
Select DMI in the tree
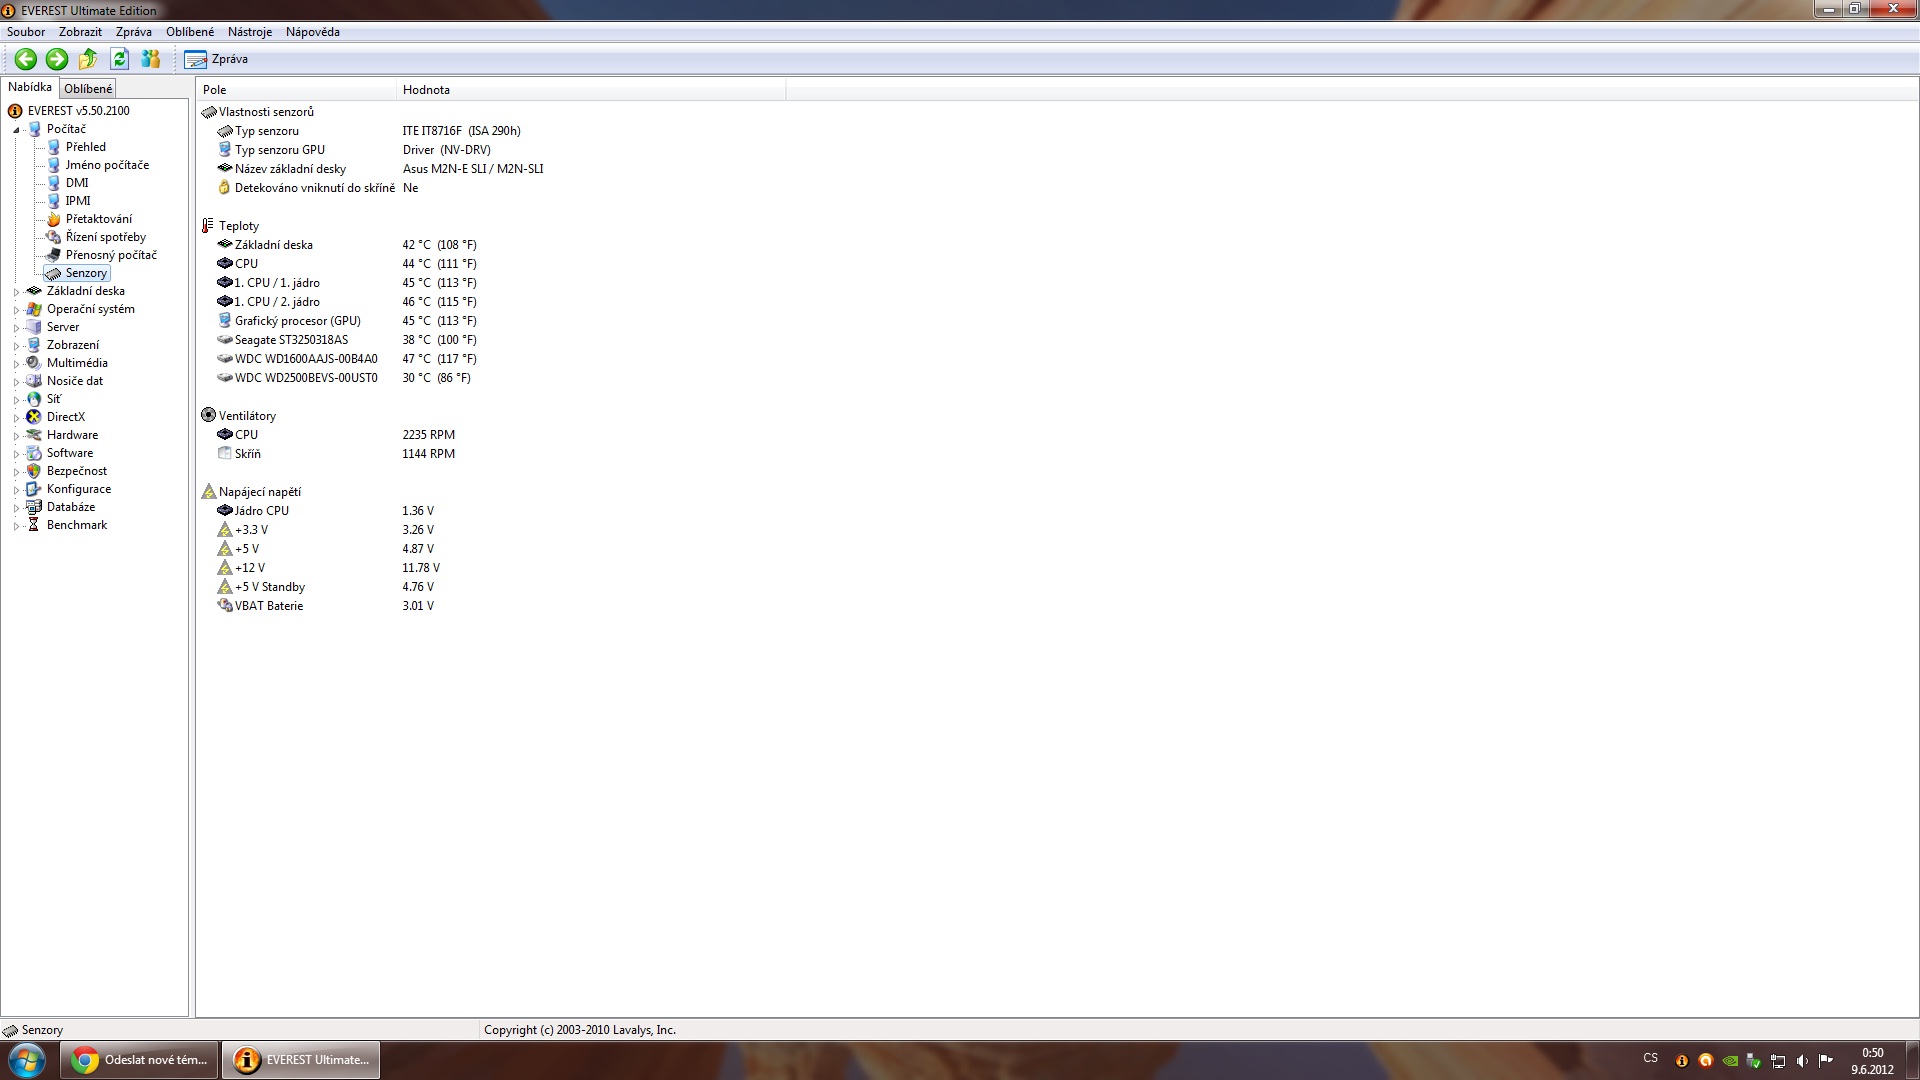click(x=77, y=183)
